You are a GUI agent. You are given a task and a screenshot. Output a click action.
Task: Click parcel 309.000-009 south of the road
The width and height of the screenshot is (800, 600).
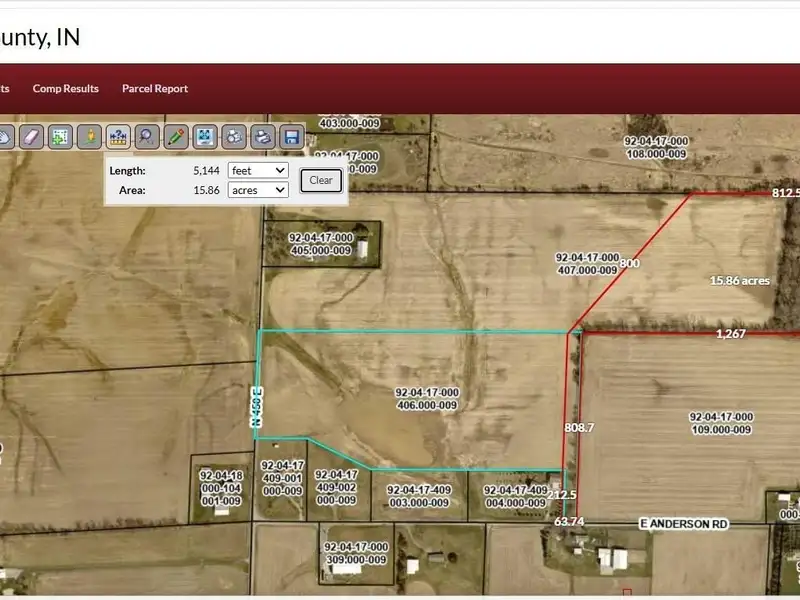[356, 553]
